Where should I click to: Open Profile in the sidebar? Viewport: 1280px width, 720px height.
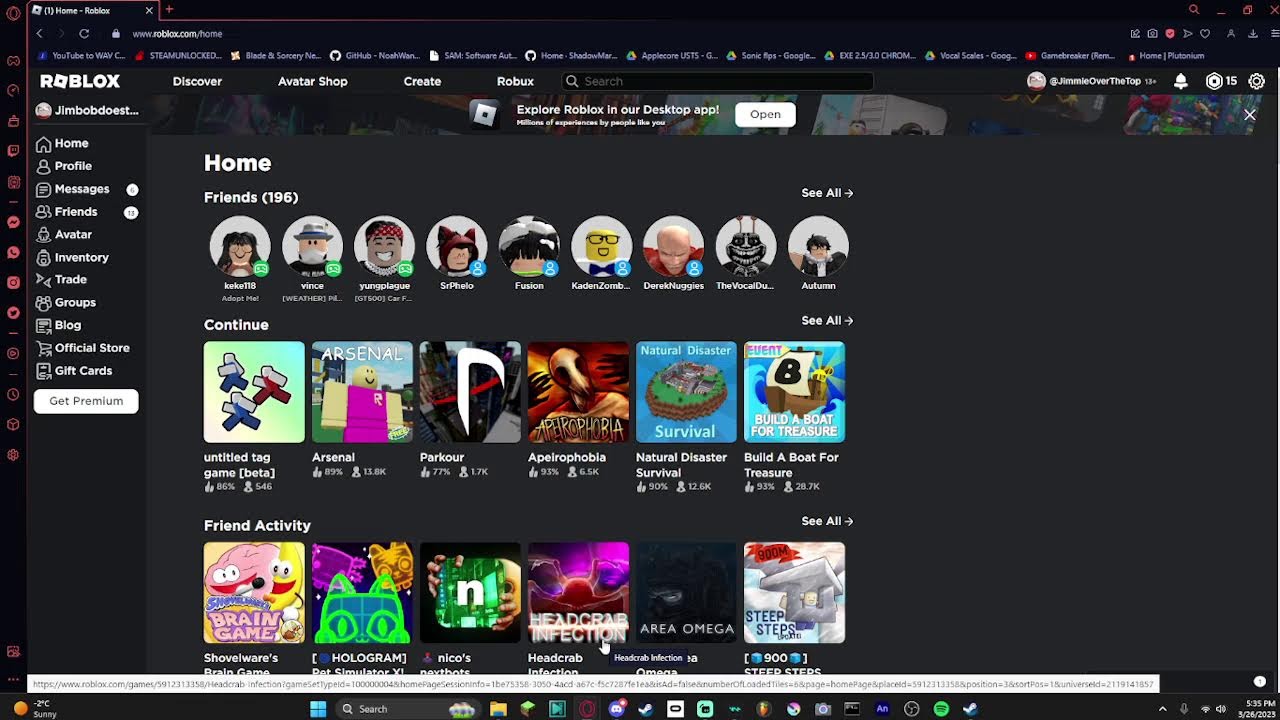64,166
